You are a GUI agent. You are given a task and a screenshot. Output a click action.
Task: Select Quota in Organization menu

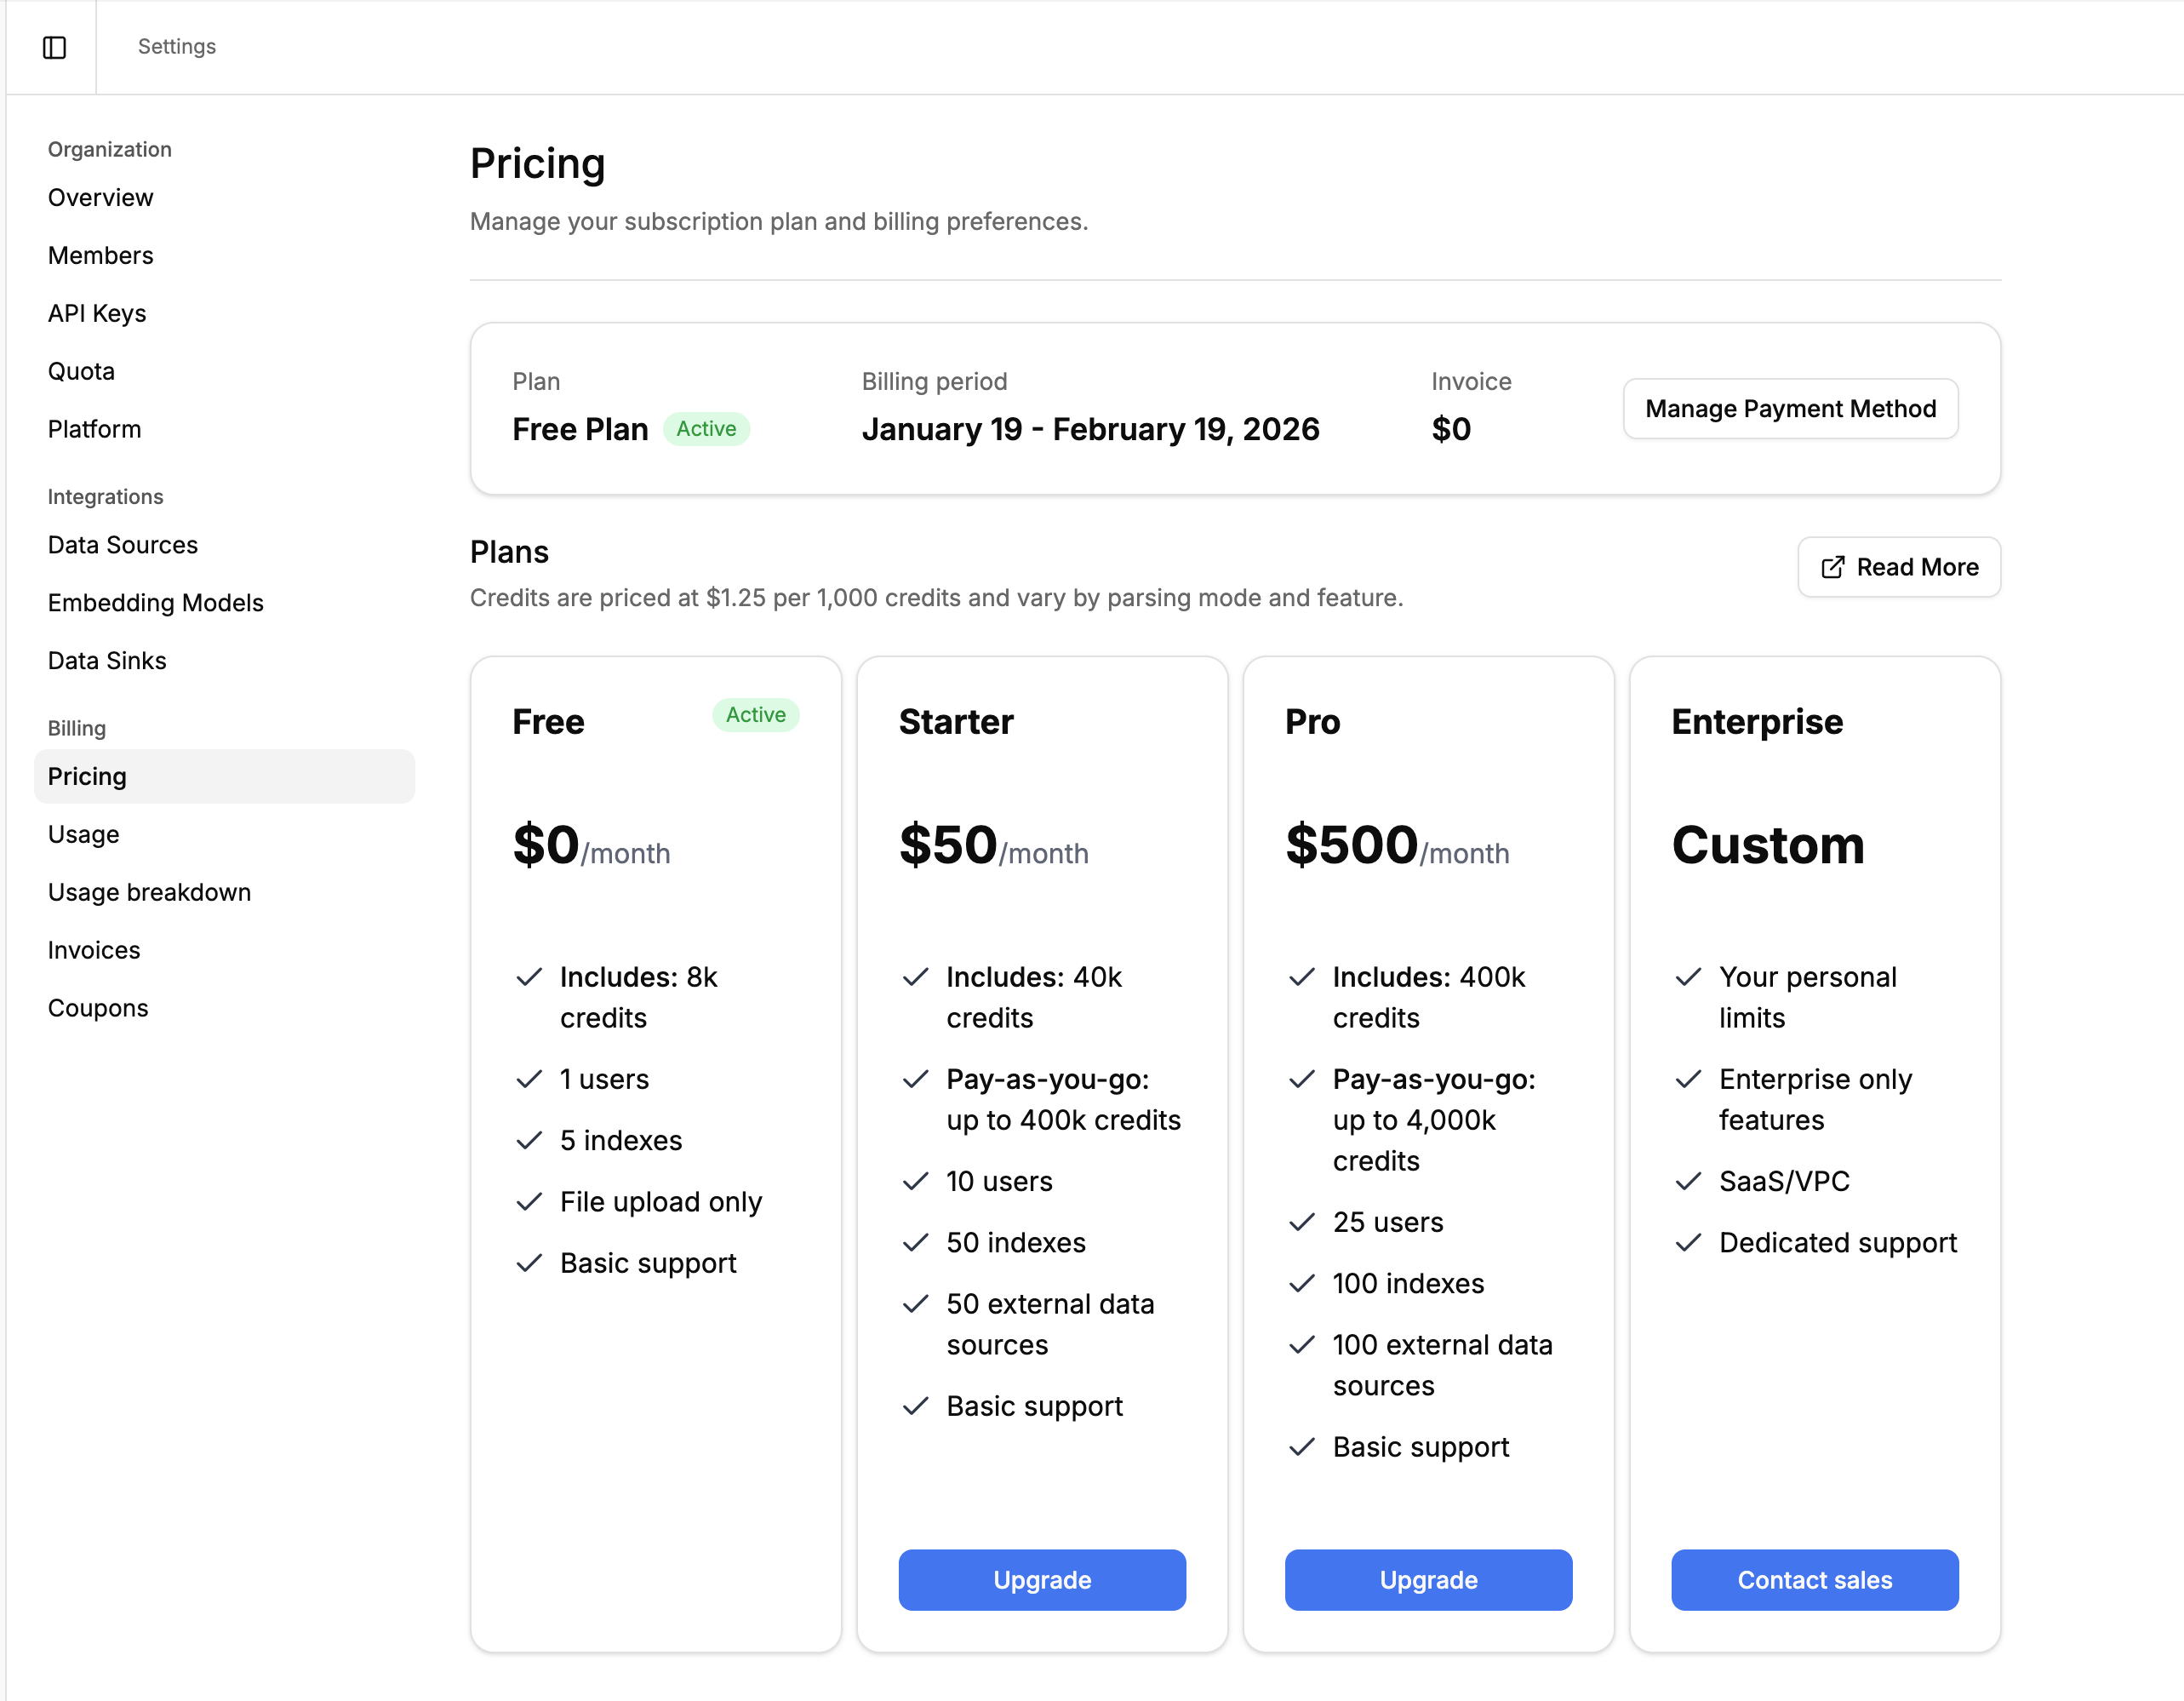(x=81, y=371)
